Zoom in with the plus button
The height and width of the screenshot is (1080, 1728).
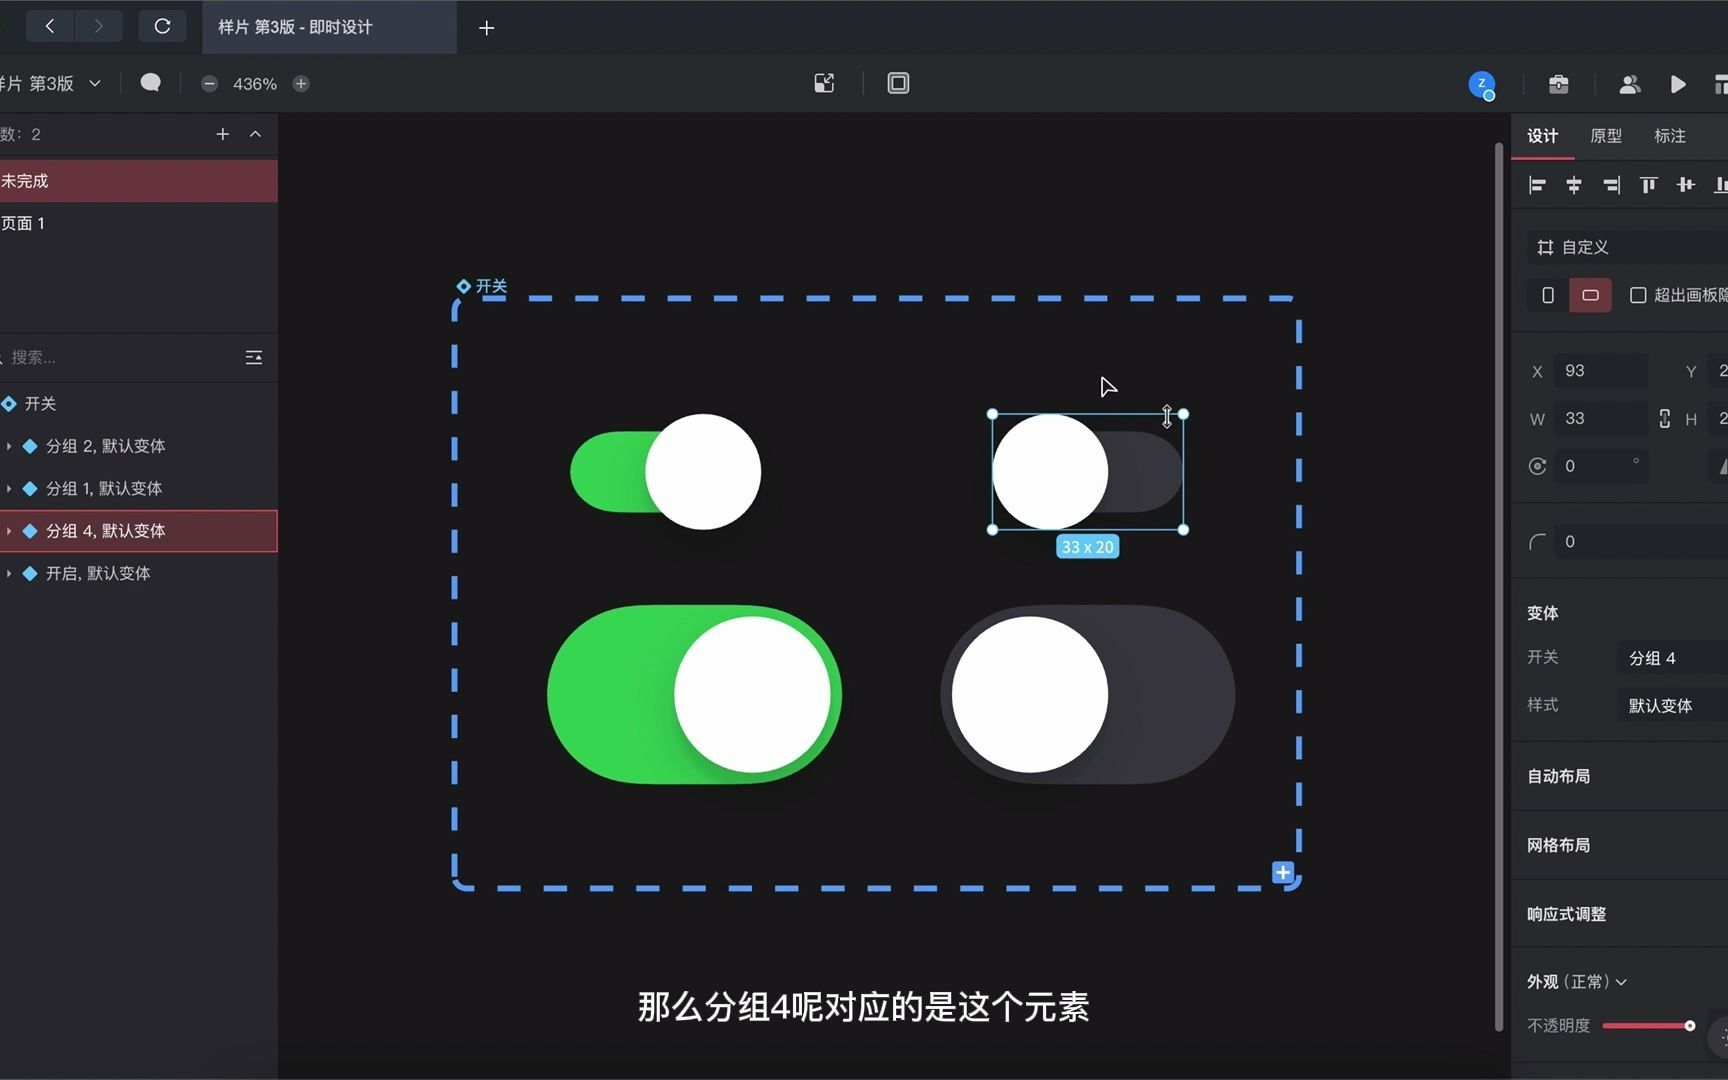[300, 83]
